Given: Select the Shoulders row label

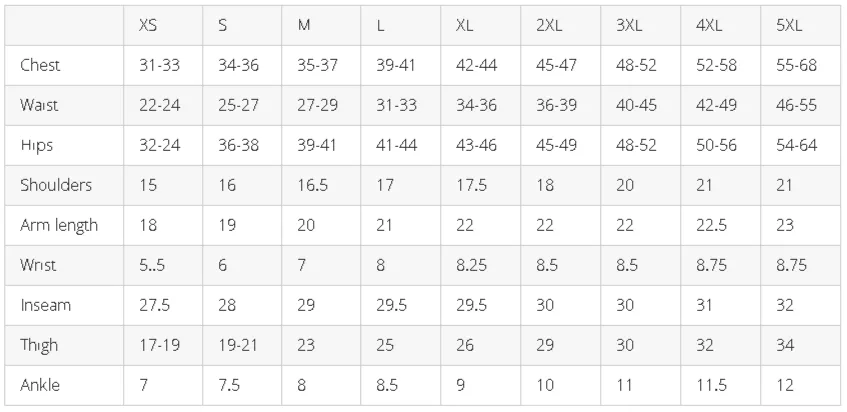Looking at the screenshot, I should click(56, 185).
